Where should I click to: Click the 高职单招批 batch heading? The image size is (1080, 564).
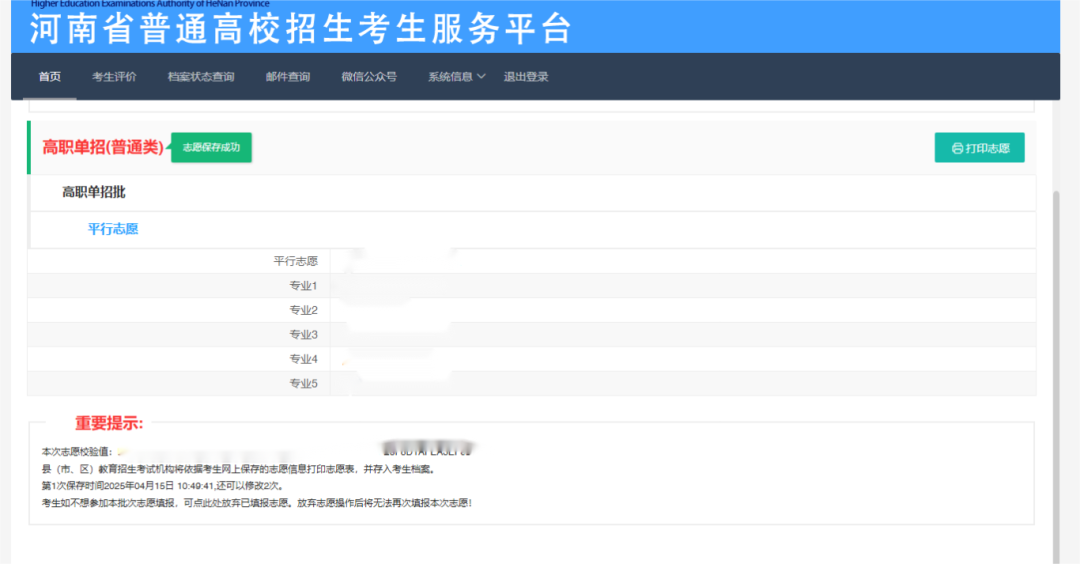(x=94, y=192)
